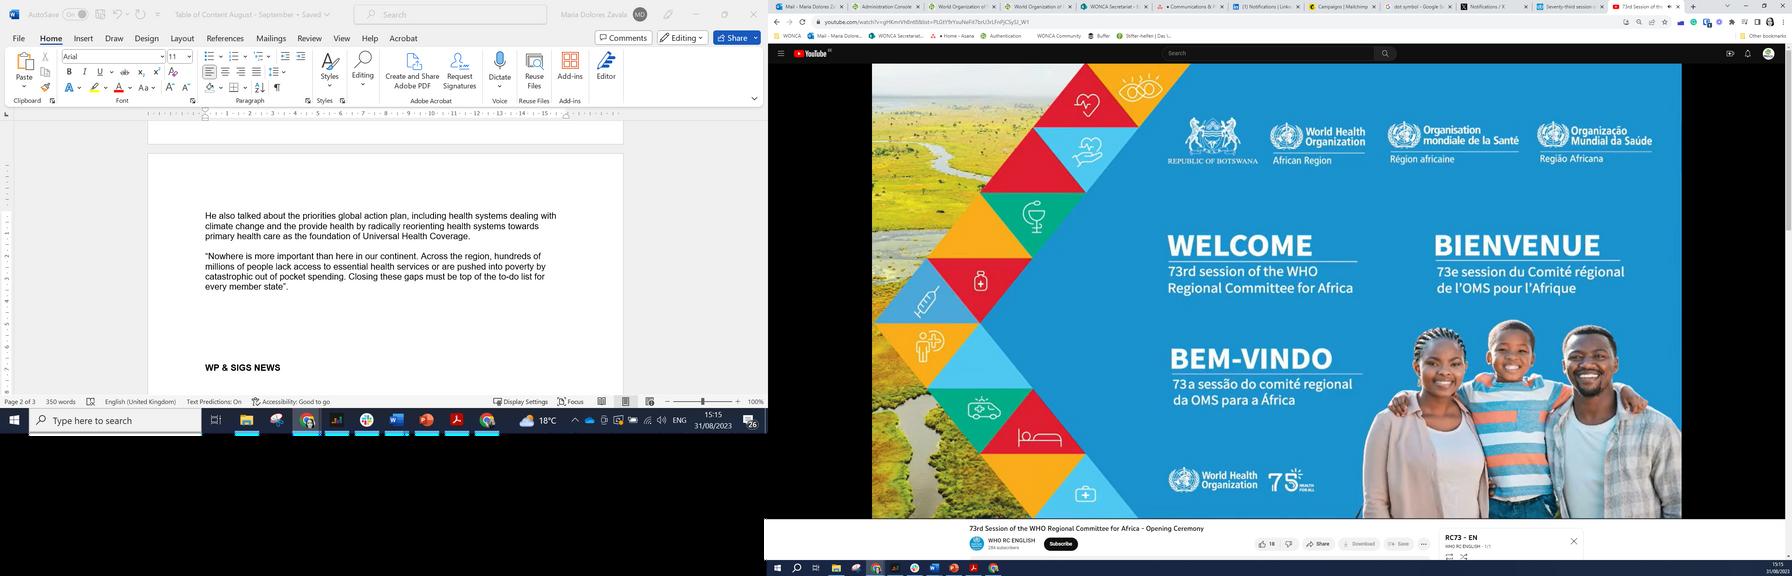Toggle Subscript formatting
Screen dimensions: 1792x576
point(141,72)
